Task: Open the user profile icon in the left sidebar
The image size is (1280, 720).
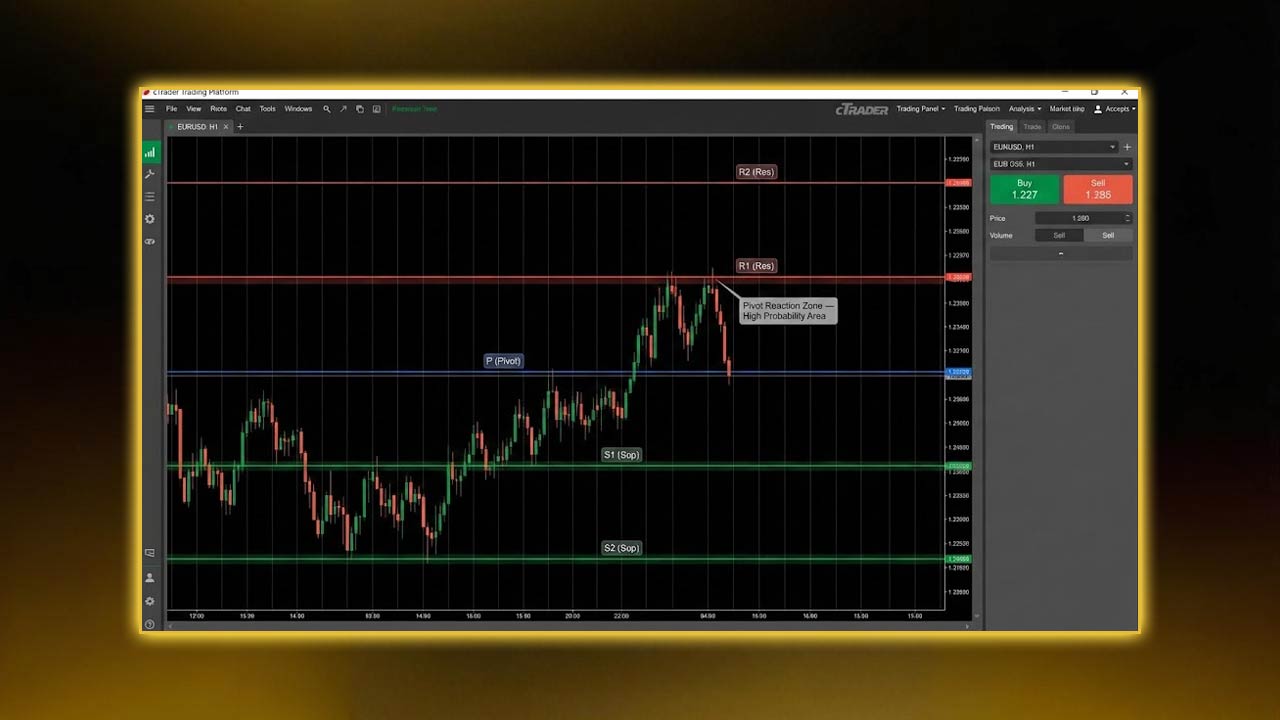Action: tap(150, 578)
